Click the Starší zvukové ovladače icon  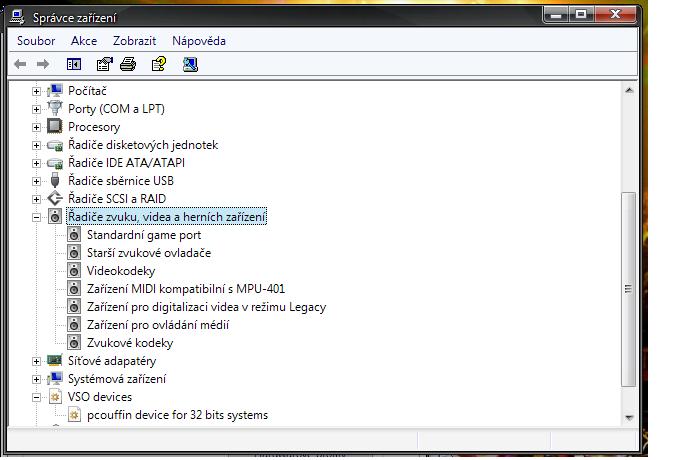pyautogui.click(x=74, y=253)
